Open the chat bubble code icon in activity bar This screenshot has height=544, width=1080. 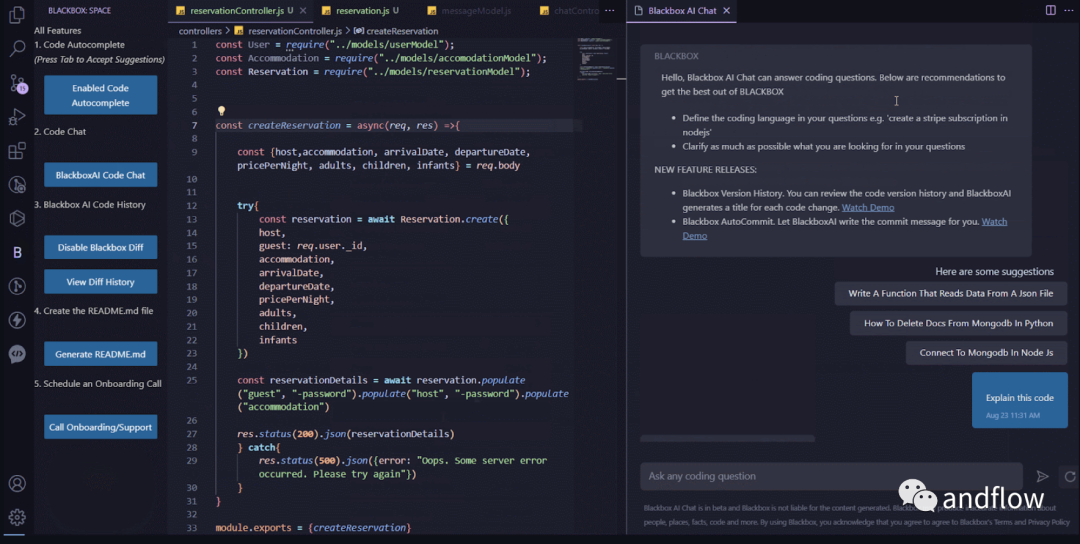(17, 354)
